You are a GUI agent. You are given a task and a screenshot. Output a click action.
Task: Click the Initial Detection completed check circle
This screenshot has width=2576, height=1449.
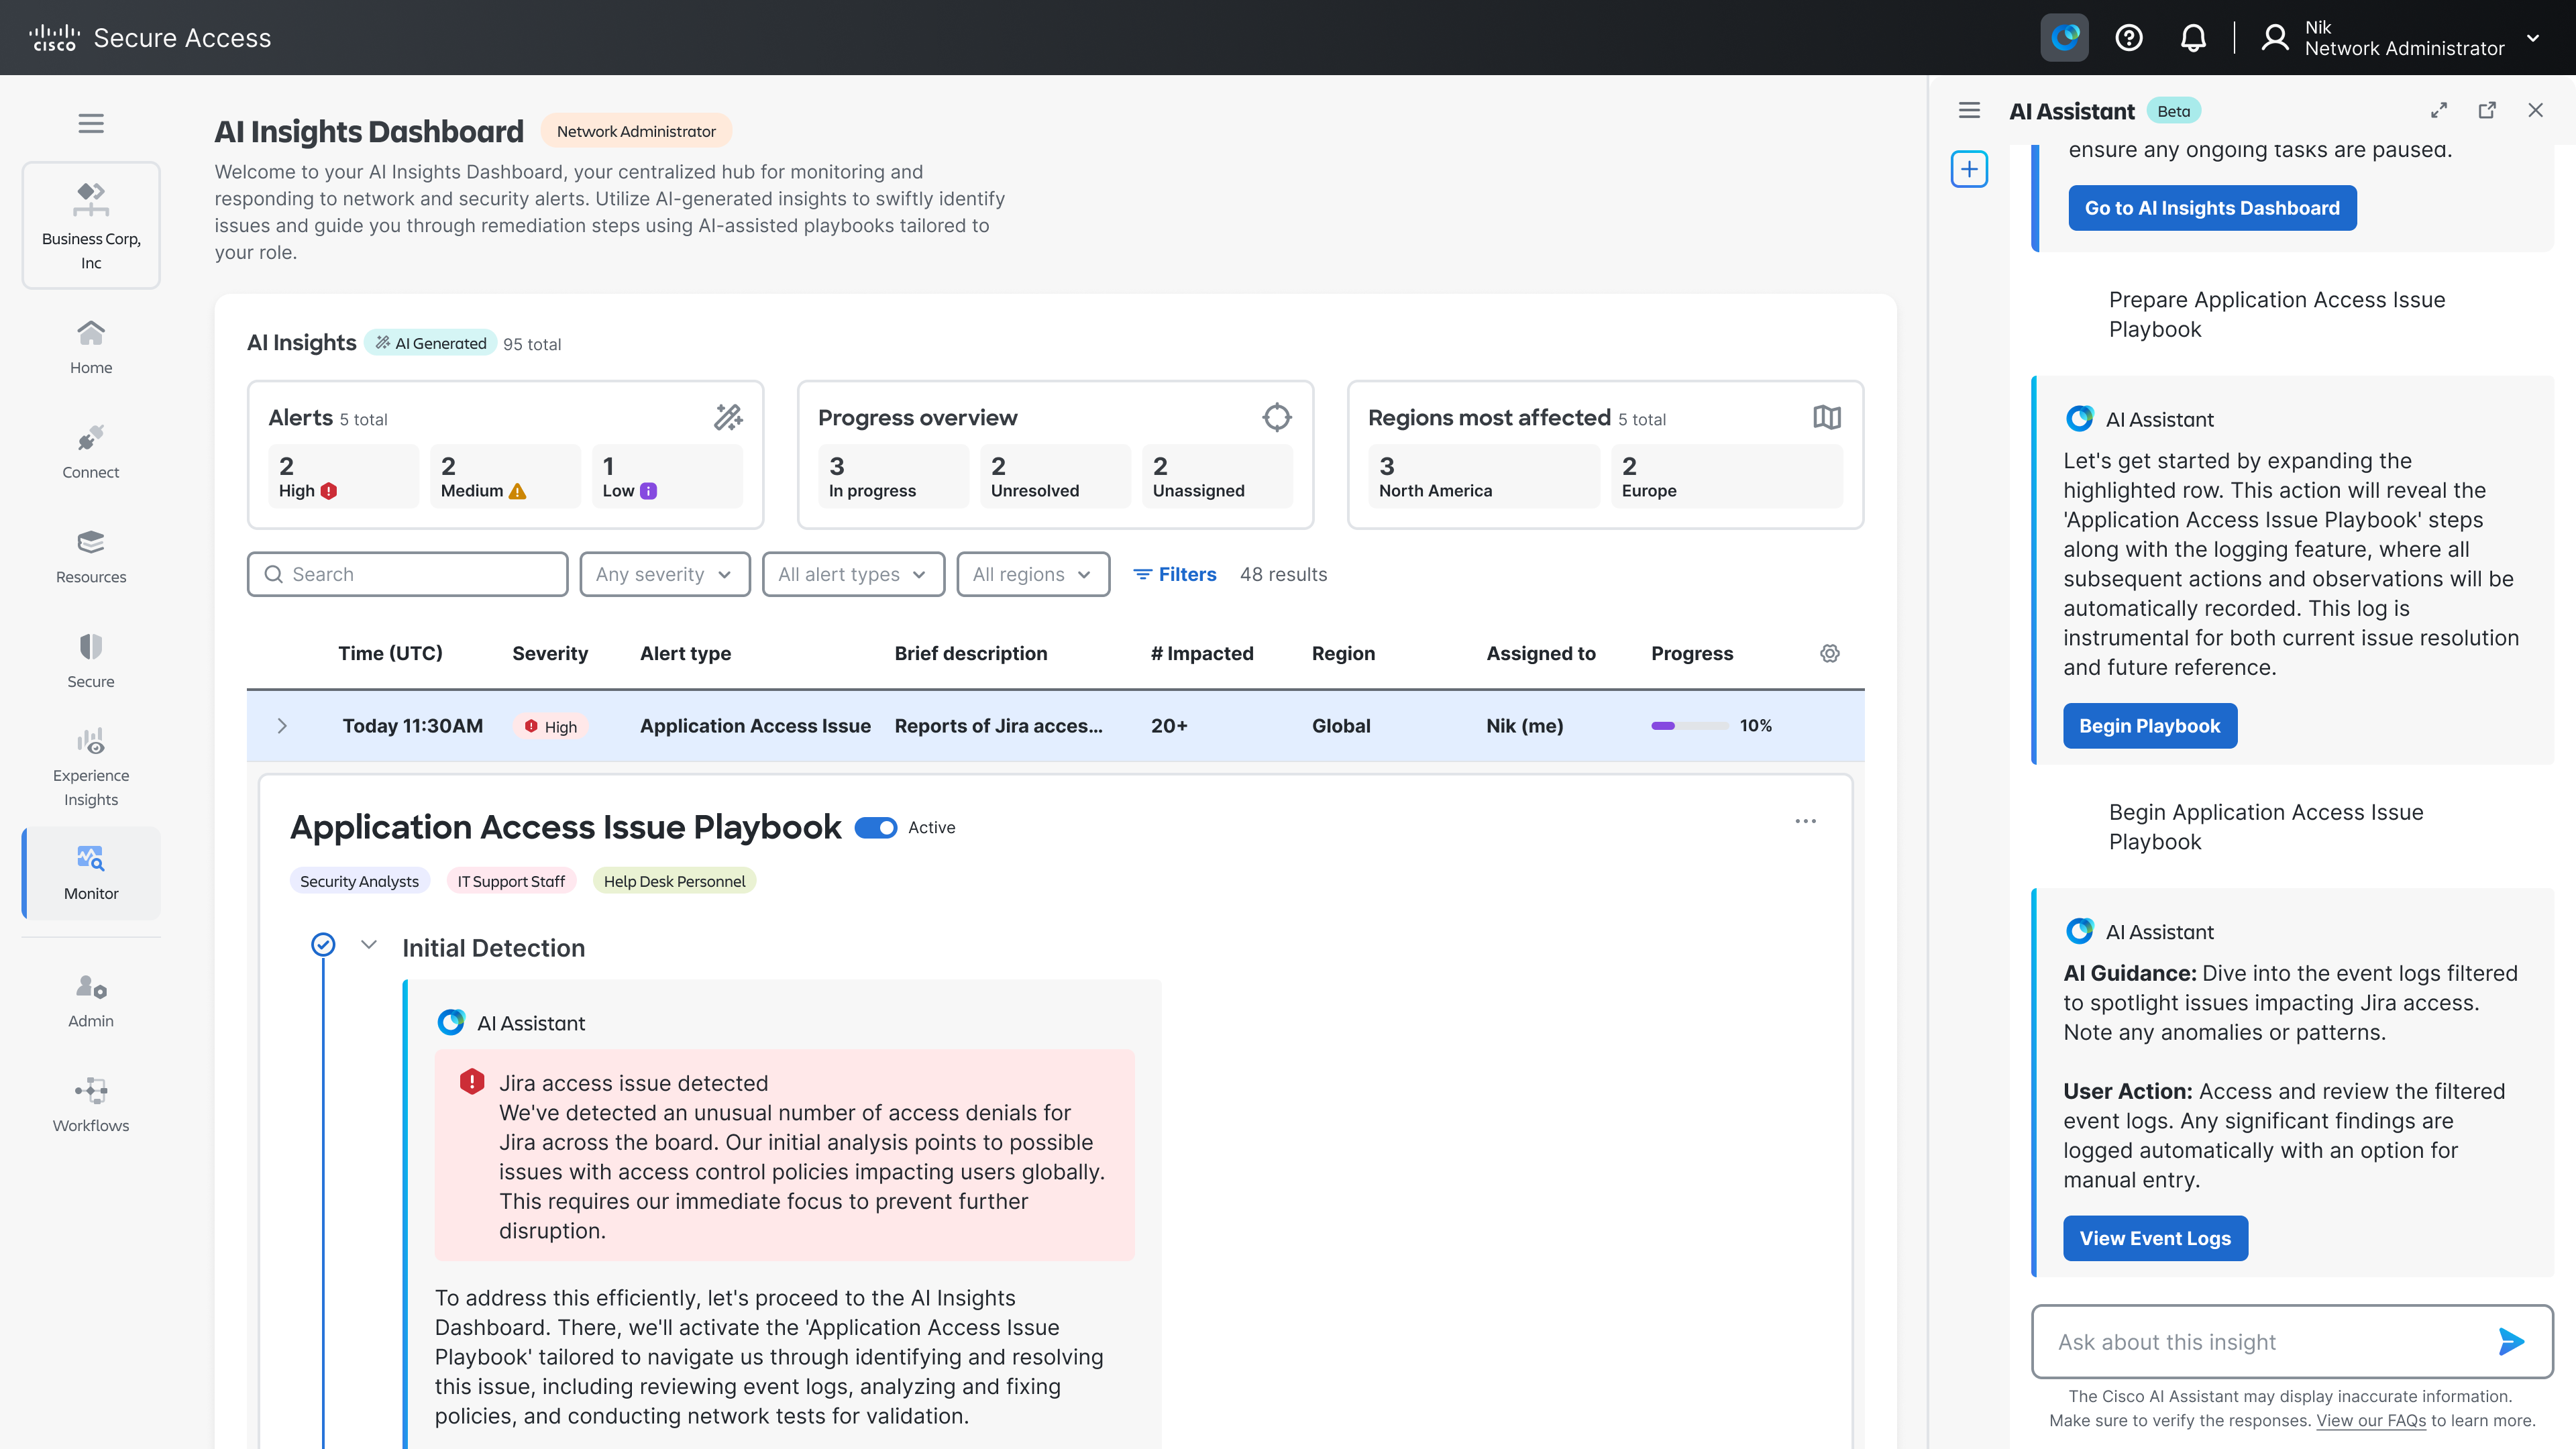(x=323, y=944)
